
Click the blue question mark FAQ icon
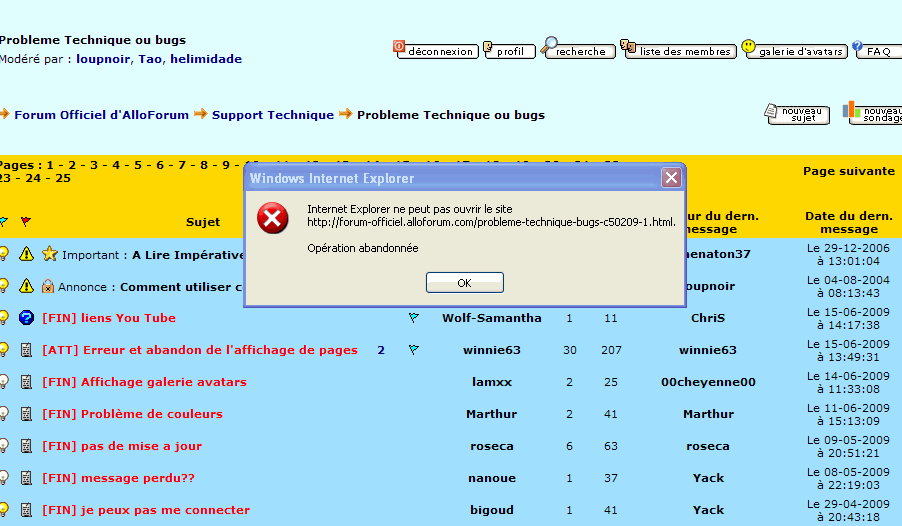tap(857, 48)
